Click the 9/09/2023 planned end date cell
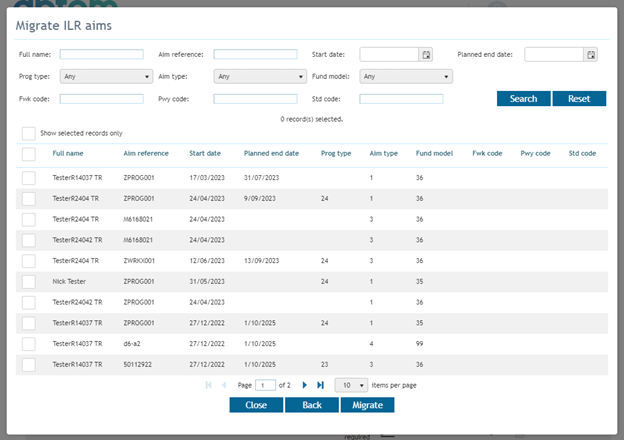The width and height of the screenshot is (624, 440). coord(259,199)
